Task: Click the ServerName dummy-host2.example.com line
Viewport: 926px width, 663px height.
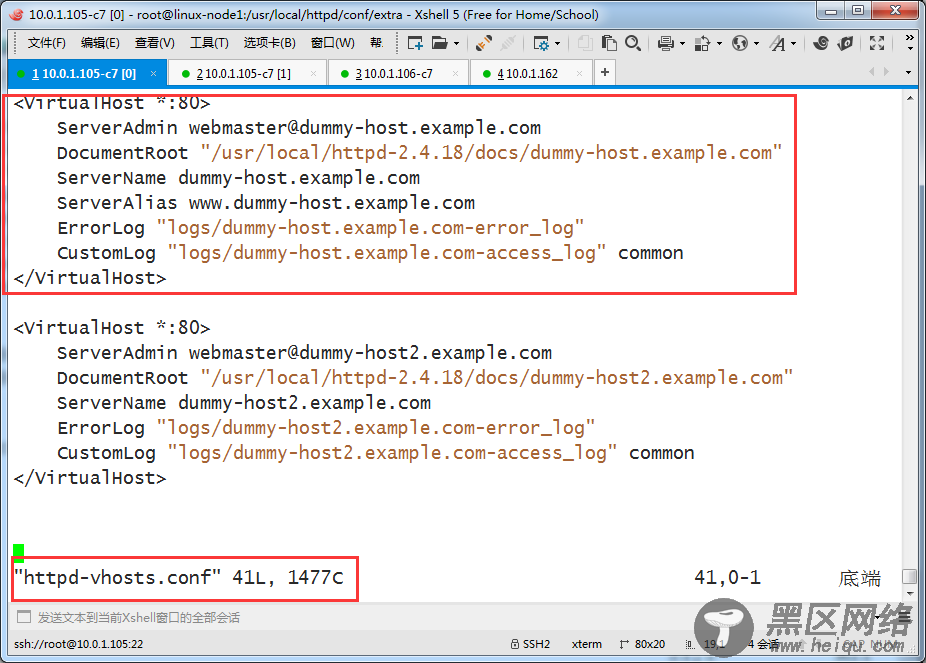Action: point(244,403)
